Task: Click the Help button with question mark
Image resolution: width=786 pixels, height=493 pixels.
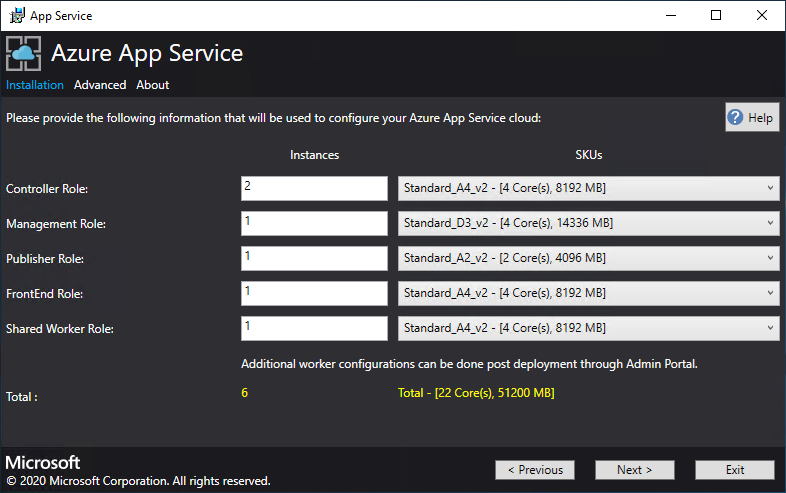Action: (751, 117)
